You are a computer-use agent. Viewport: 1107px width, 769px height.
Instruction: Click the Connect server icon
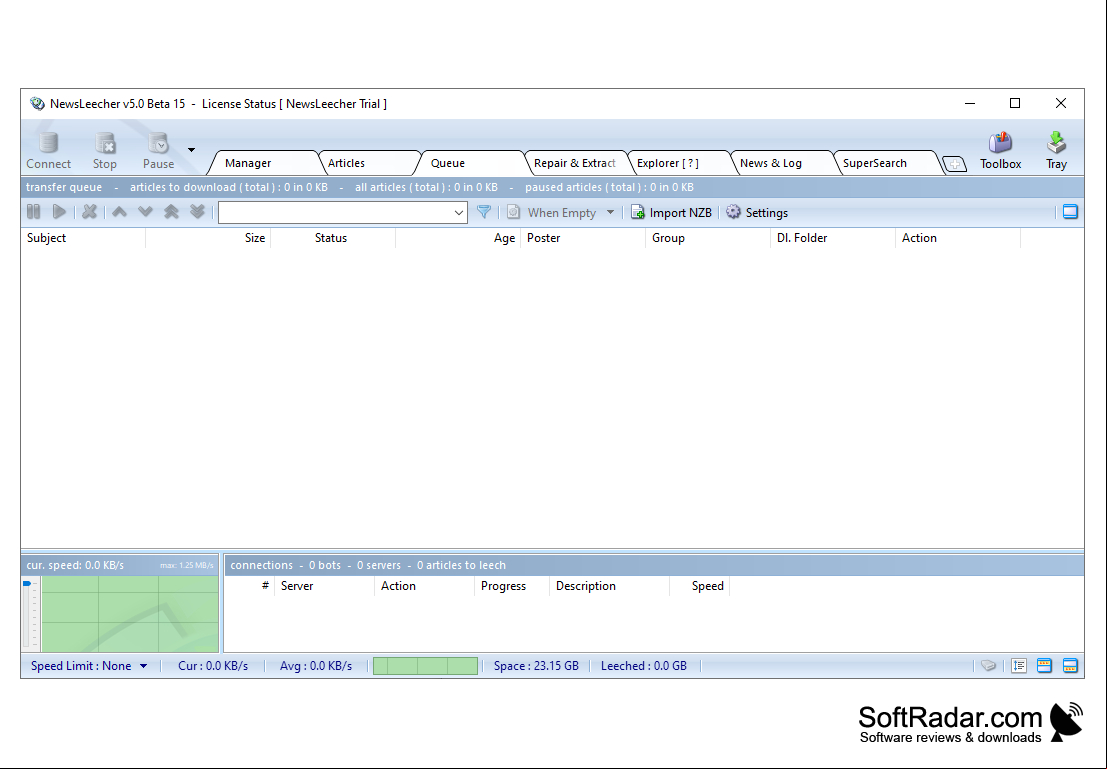tap(48, 150)
